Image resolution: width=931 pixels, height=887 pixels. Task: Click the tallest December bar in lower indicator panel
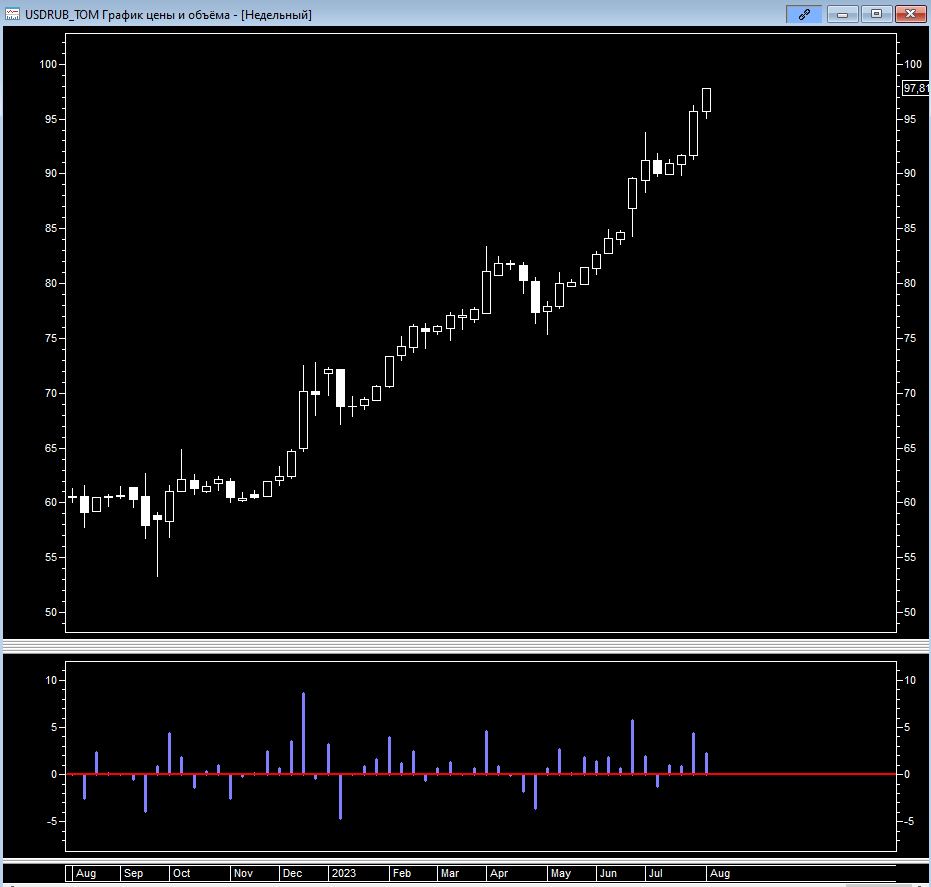coord(303,733)
